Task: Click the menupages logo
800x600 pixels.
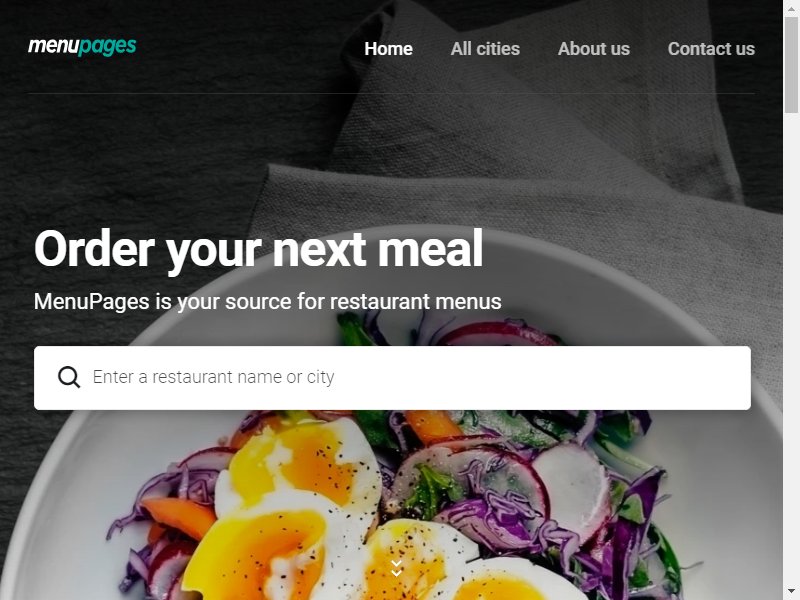Action: pos(82,46)
